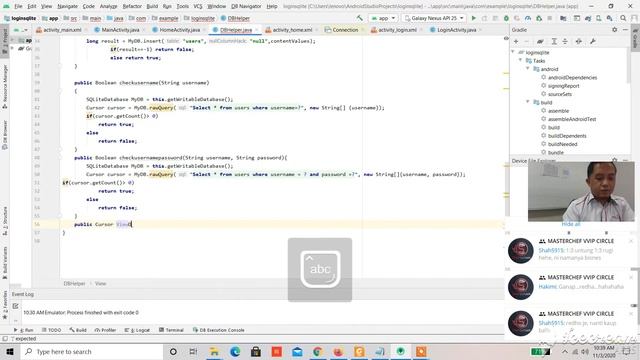Switch to the Connection tab
Image resolution: width=640 pixels, height=360 pixels.
coord(345,30)
